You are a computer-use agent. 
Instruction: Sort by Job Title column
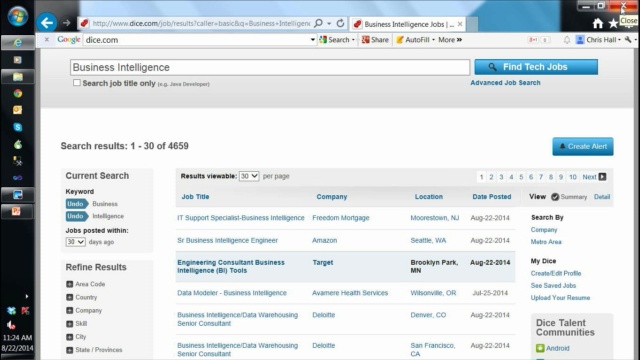(x=195, y=197)
